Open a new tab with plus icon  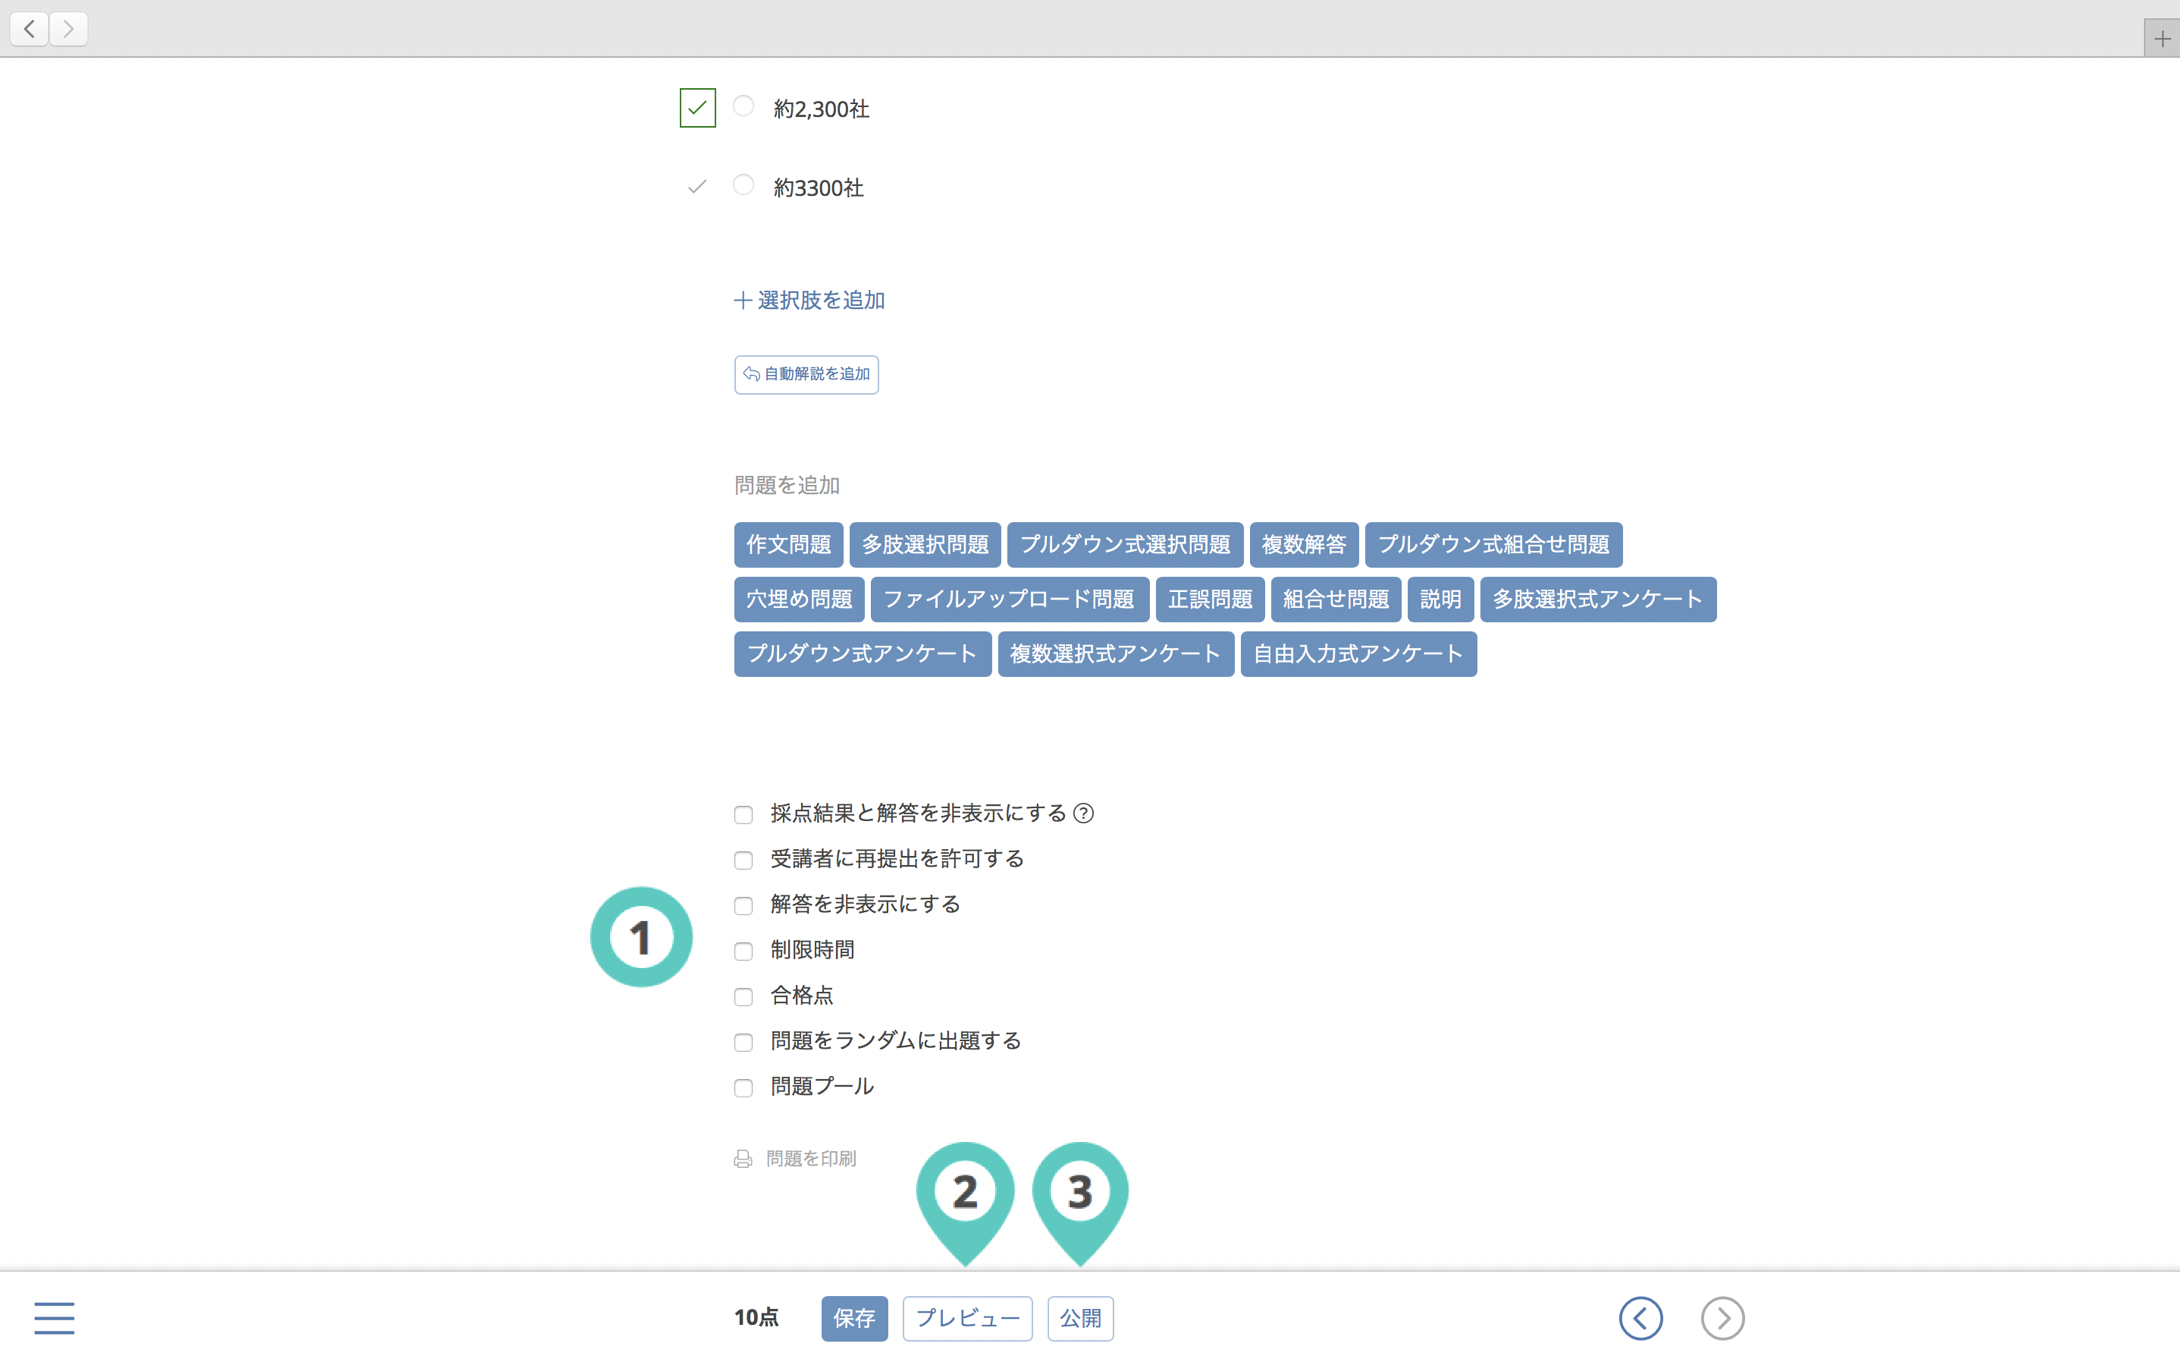[2161, 39]
